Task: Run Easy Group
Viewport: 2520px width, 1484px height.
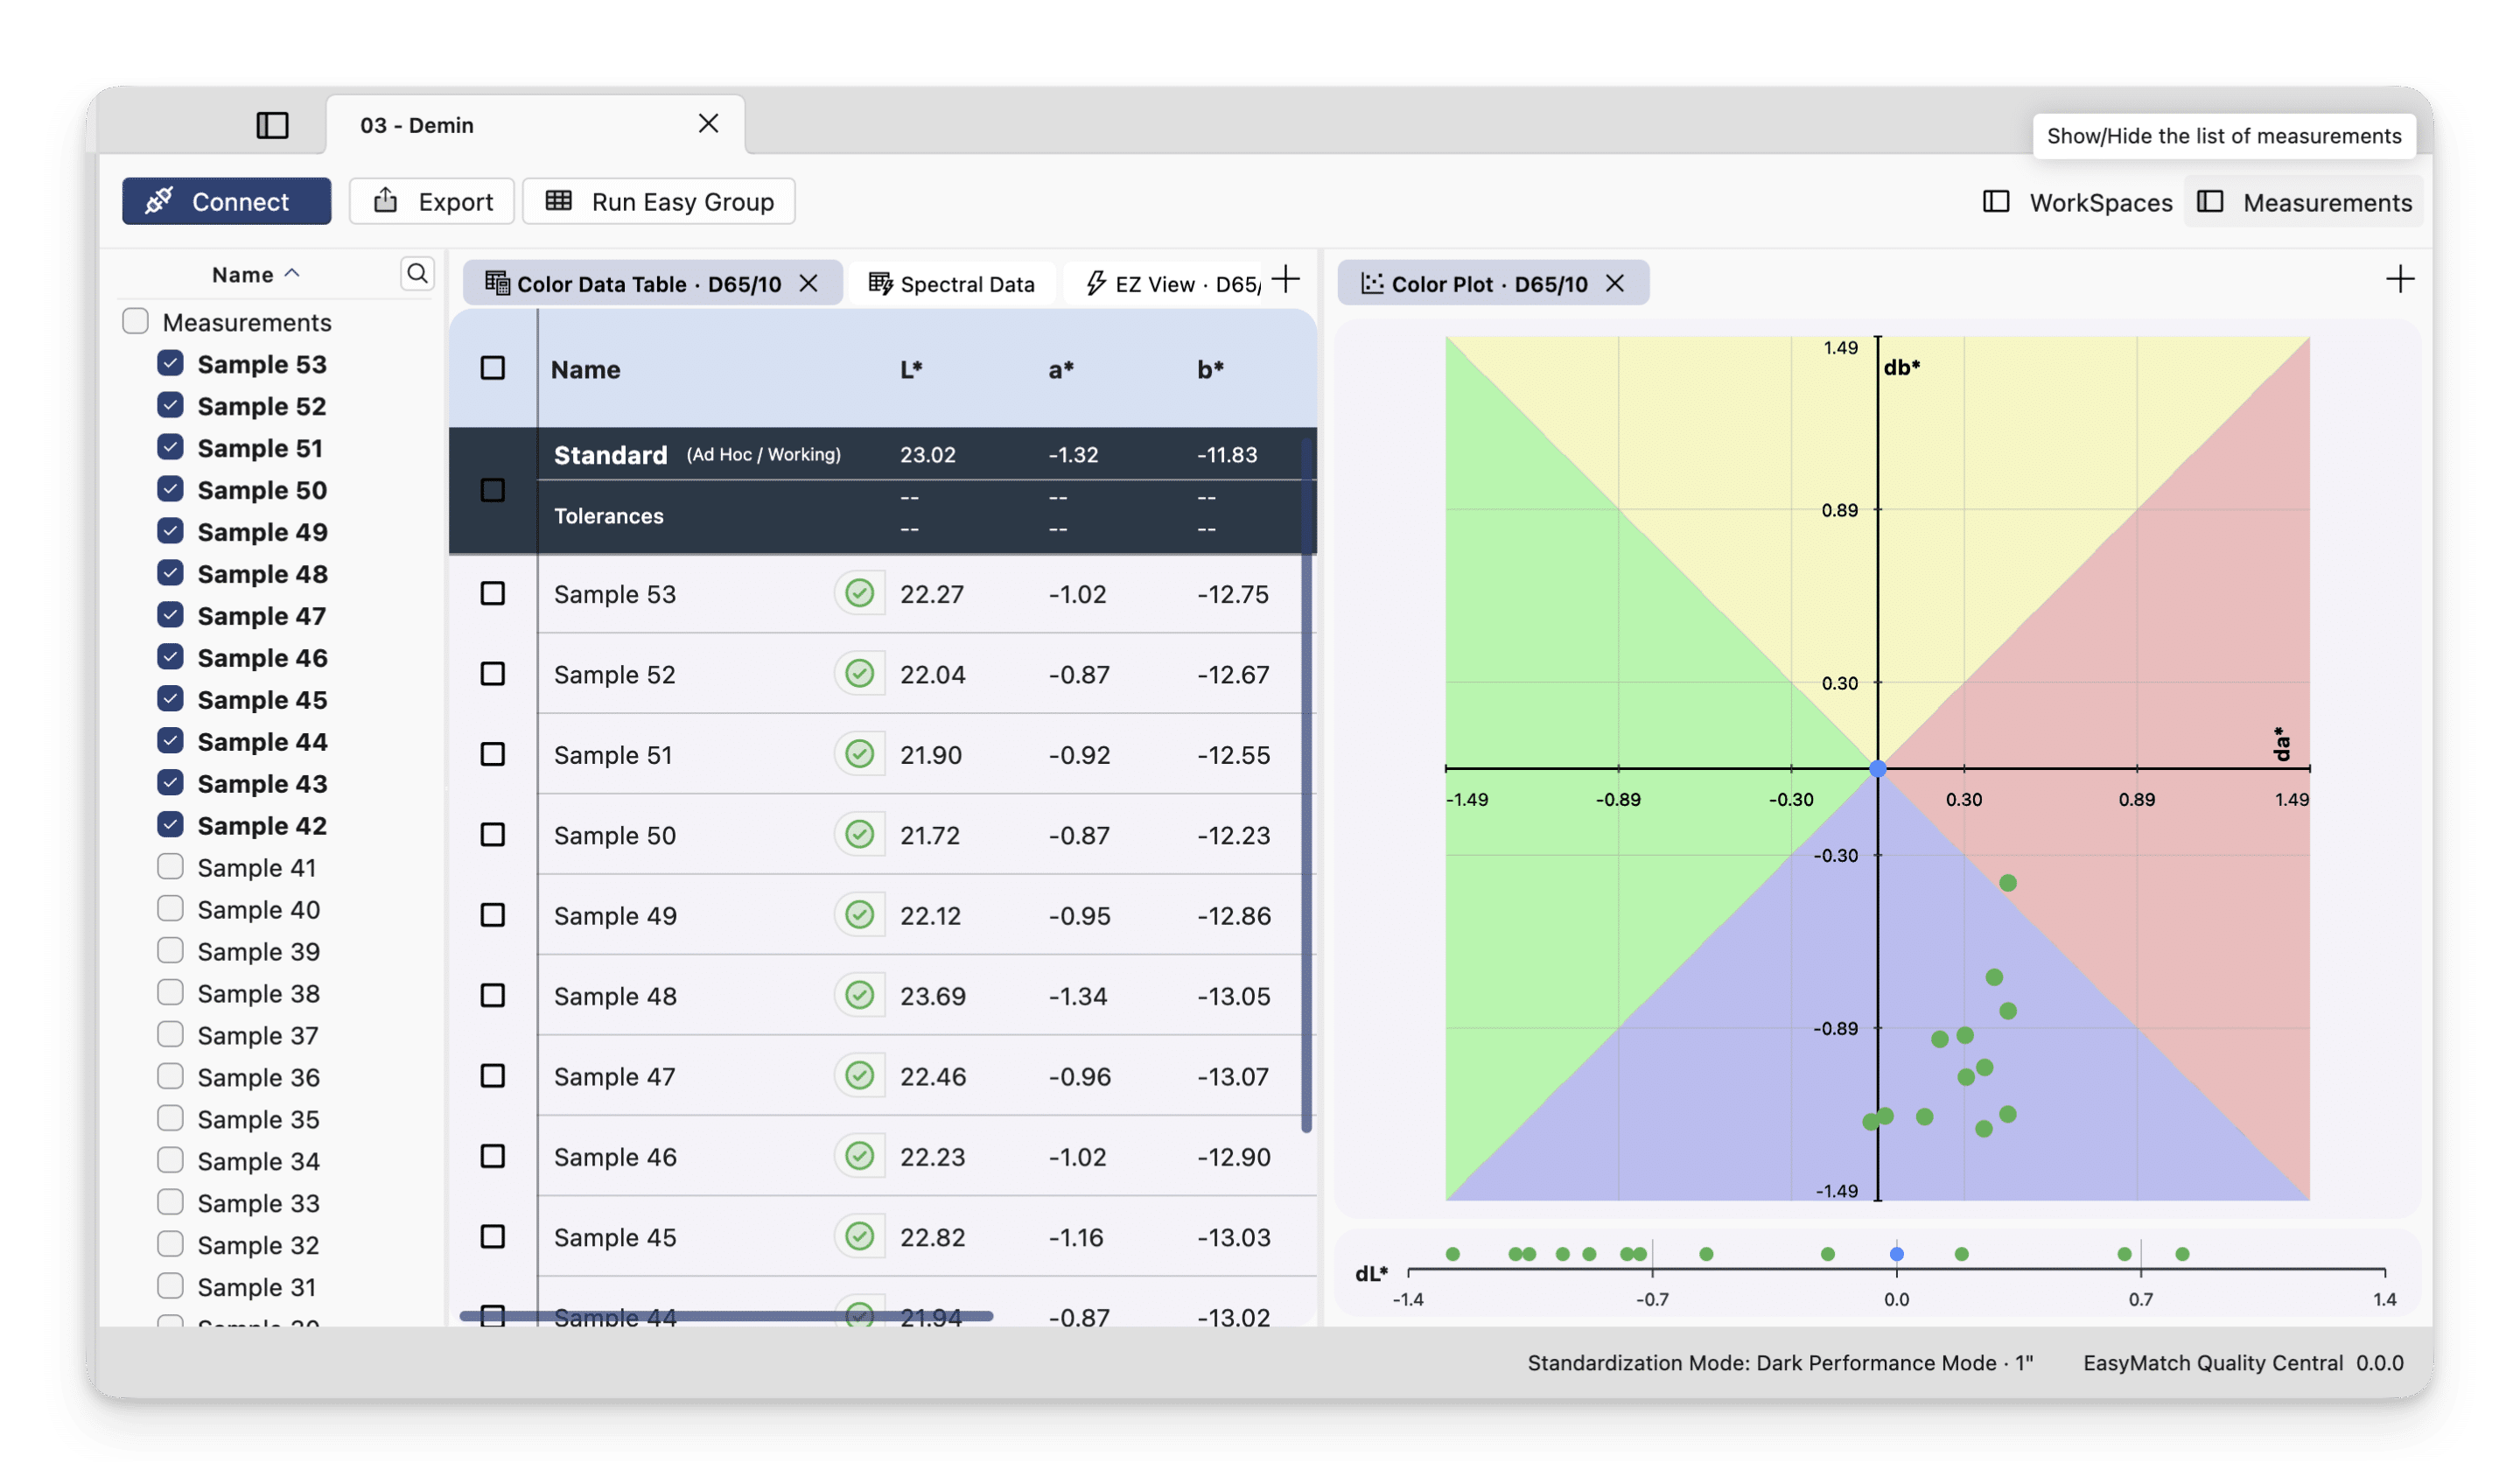Action: [x=659, y=202]
